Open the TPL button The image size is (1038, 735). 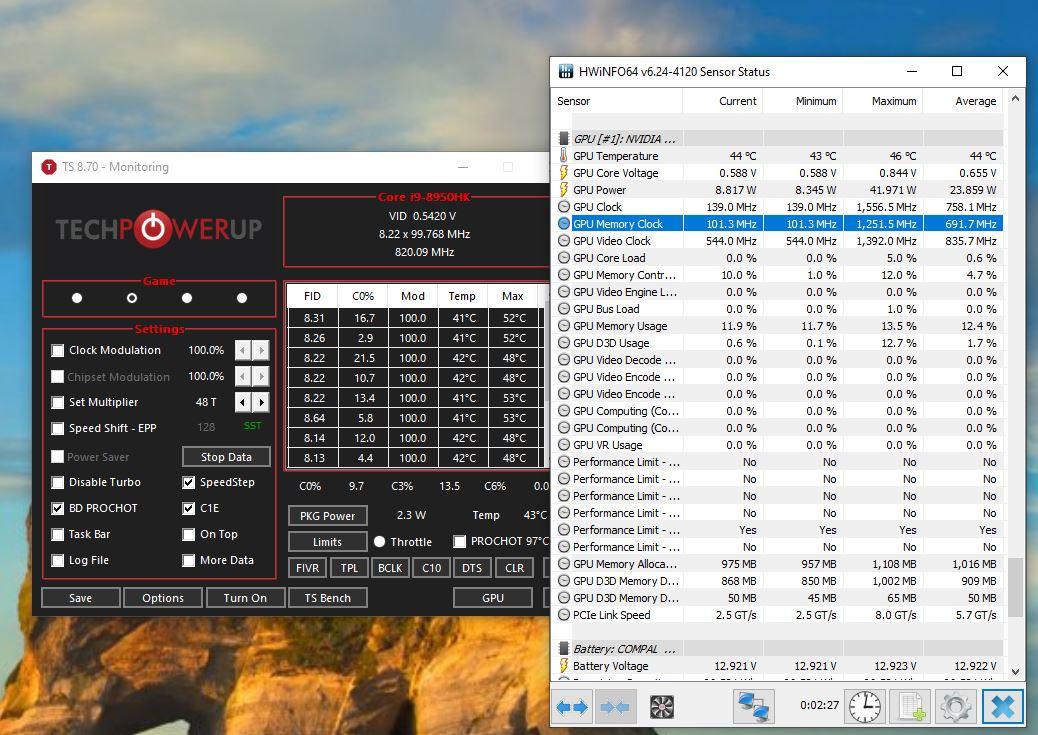pyautogui.click(x=349, y=568)
